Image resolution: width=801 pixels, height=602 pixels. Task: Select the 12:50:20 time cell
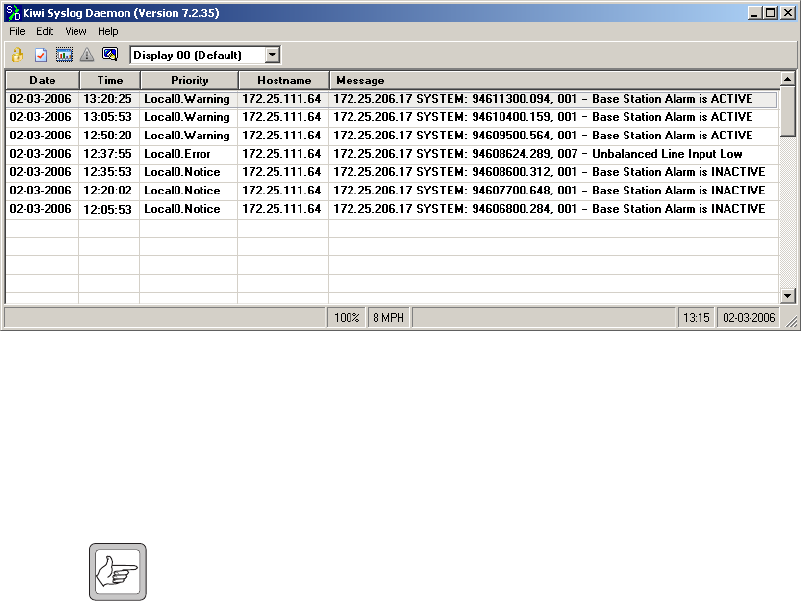(109, 135)
